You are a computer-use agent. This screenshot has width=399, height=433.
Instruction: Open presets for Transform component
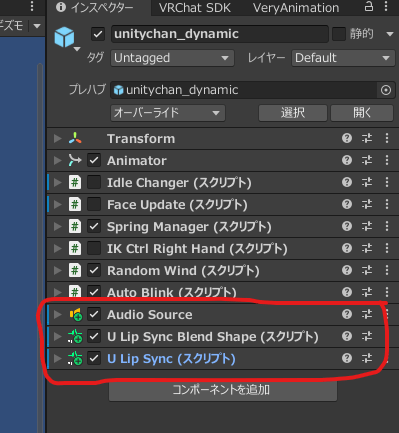point(367,138)
